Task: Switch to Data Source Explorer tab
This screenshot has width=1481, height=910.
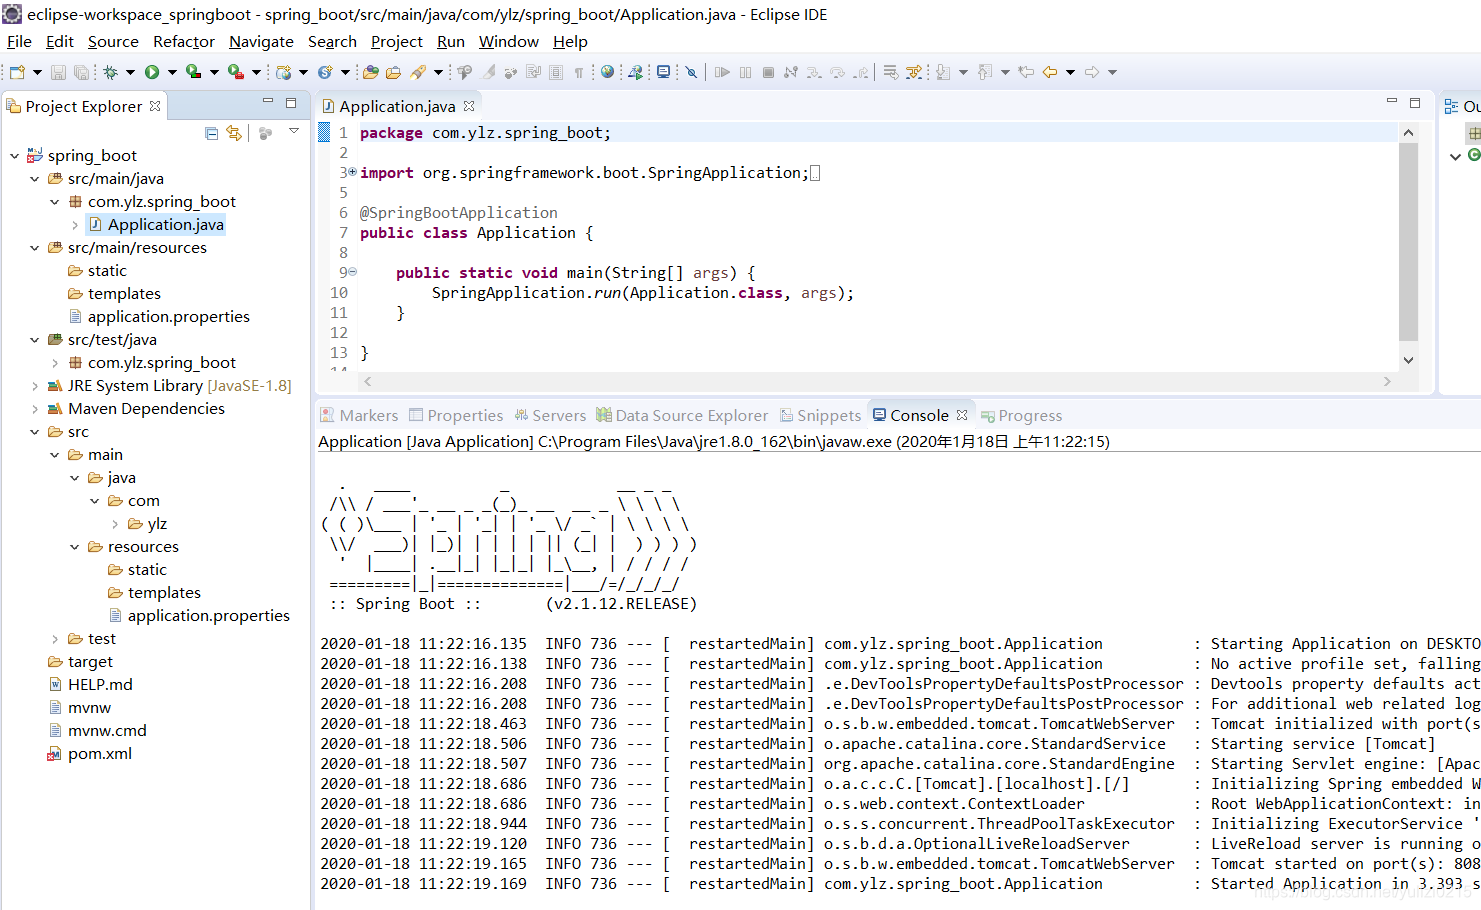Action: (682, 416)
